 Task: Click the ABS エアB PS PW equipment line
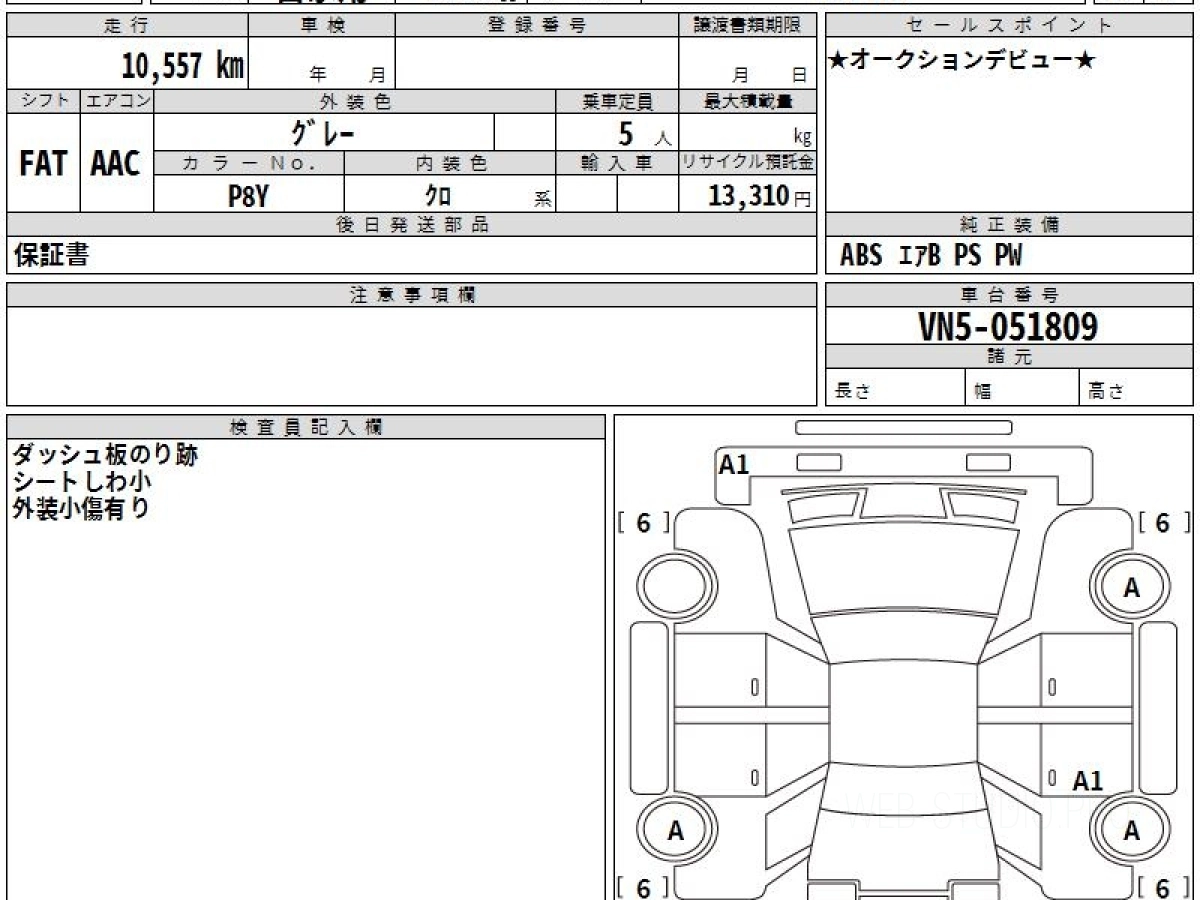coord(931,256)
